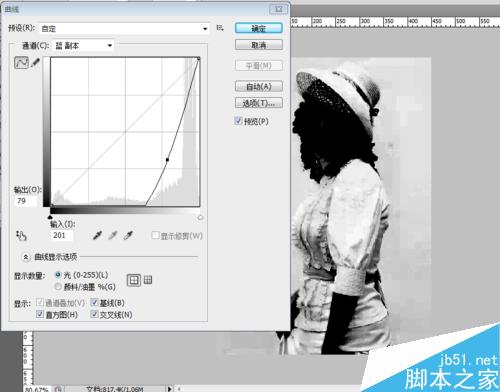This screenshot has height=392, width=500.
Task: Click the Auto (自动) button
Action: (259, 87)
